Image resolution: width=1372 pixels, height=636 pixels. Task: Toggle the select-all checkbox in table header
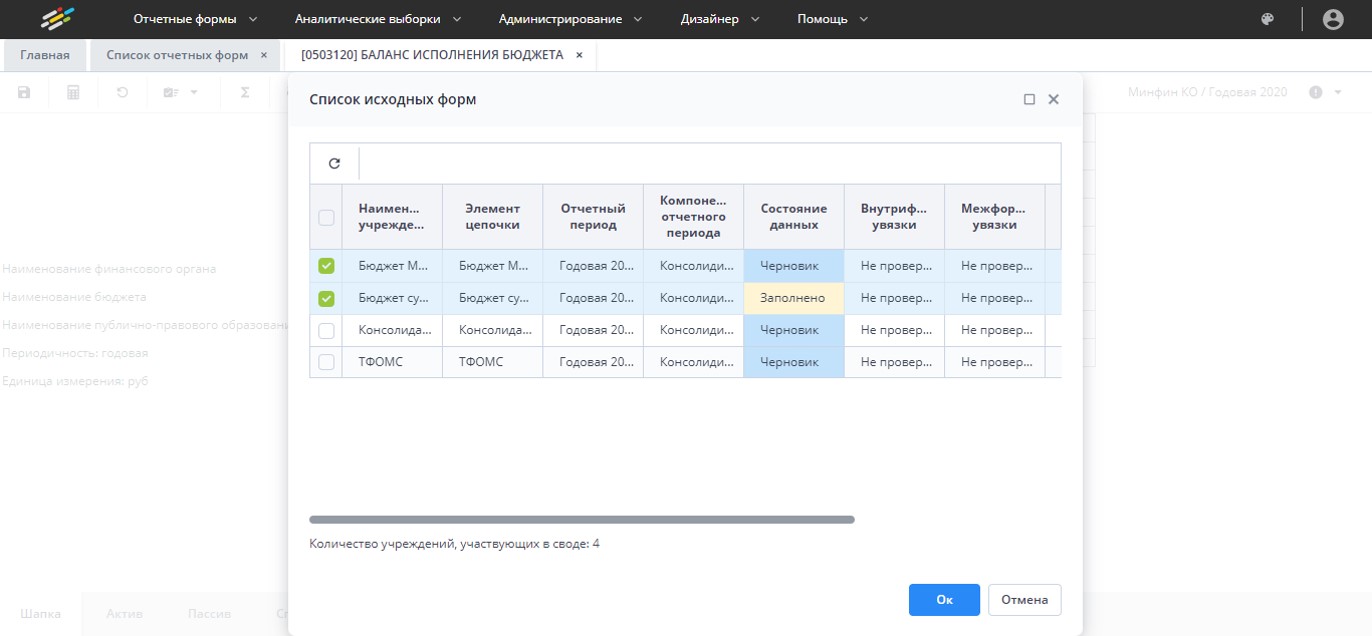pos(326,217)
